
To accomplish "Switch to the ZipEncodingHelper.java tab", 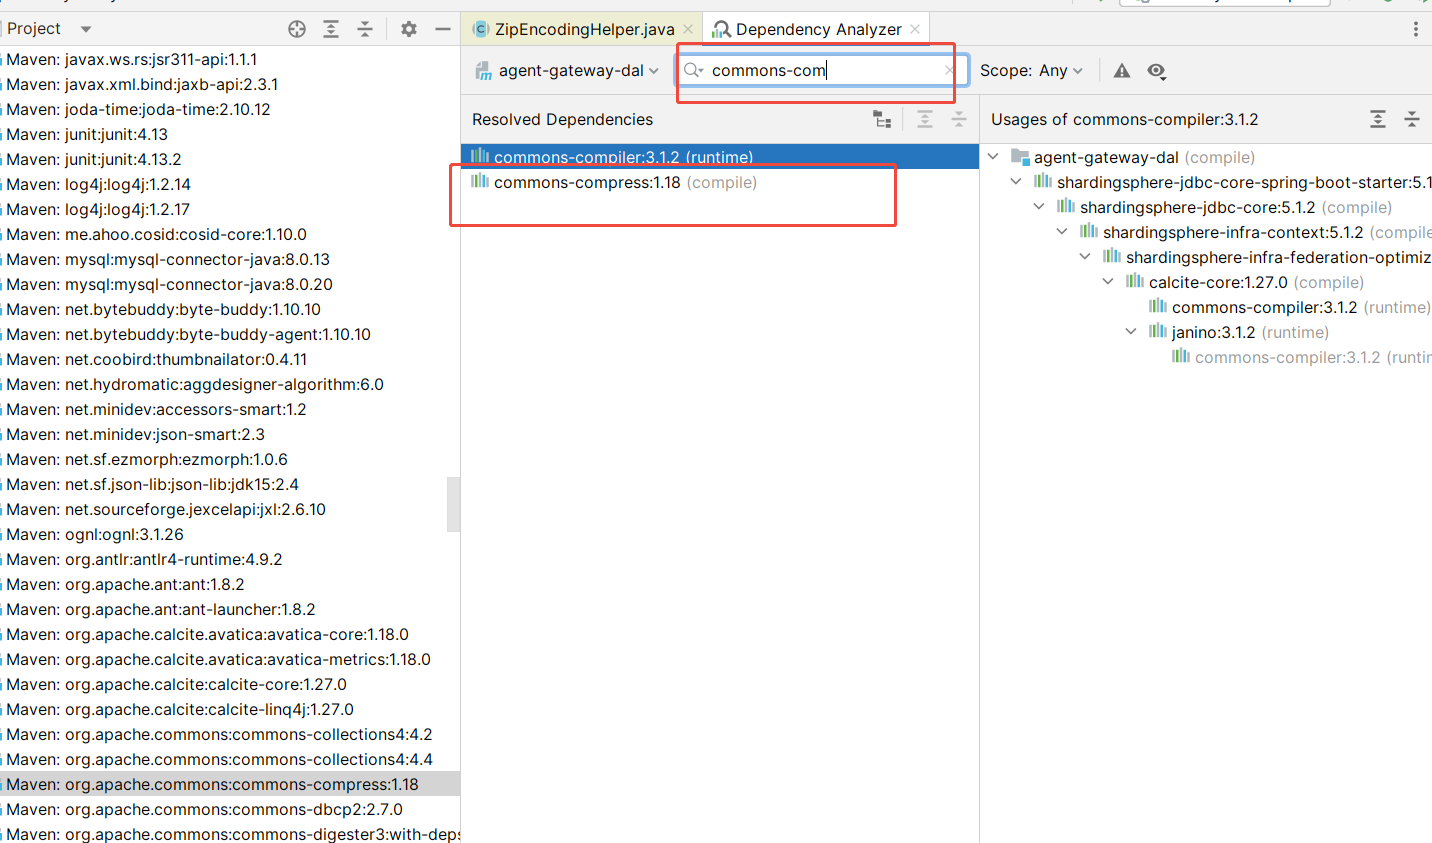I will pyautogui.click(x=584, y=29).
